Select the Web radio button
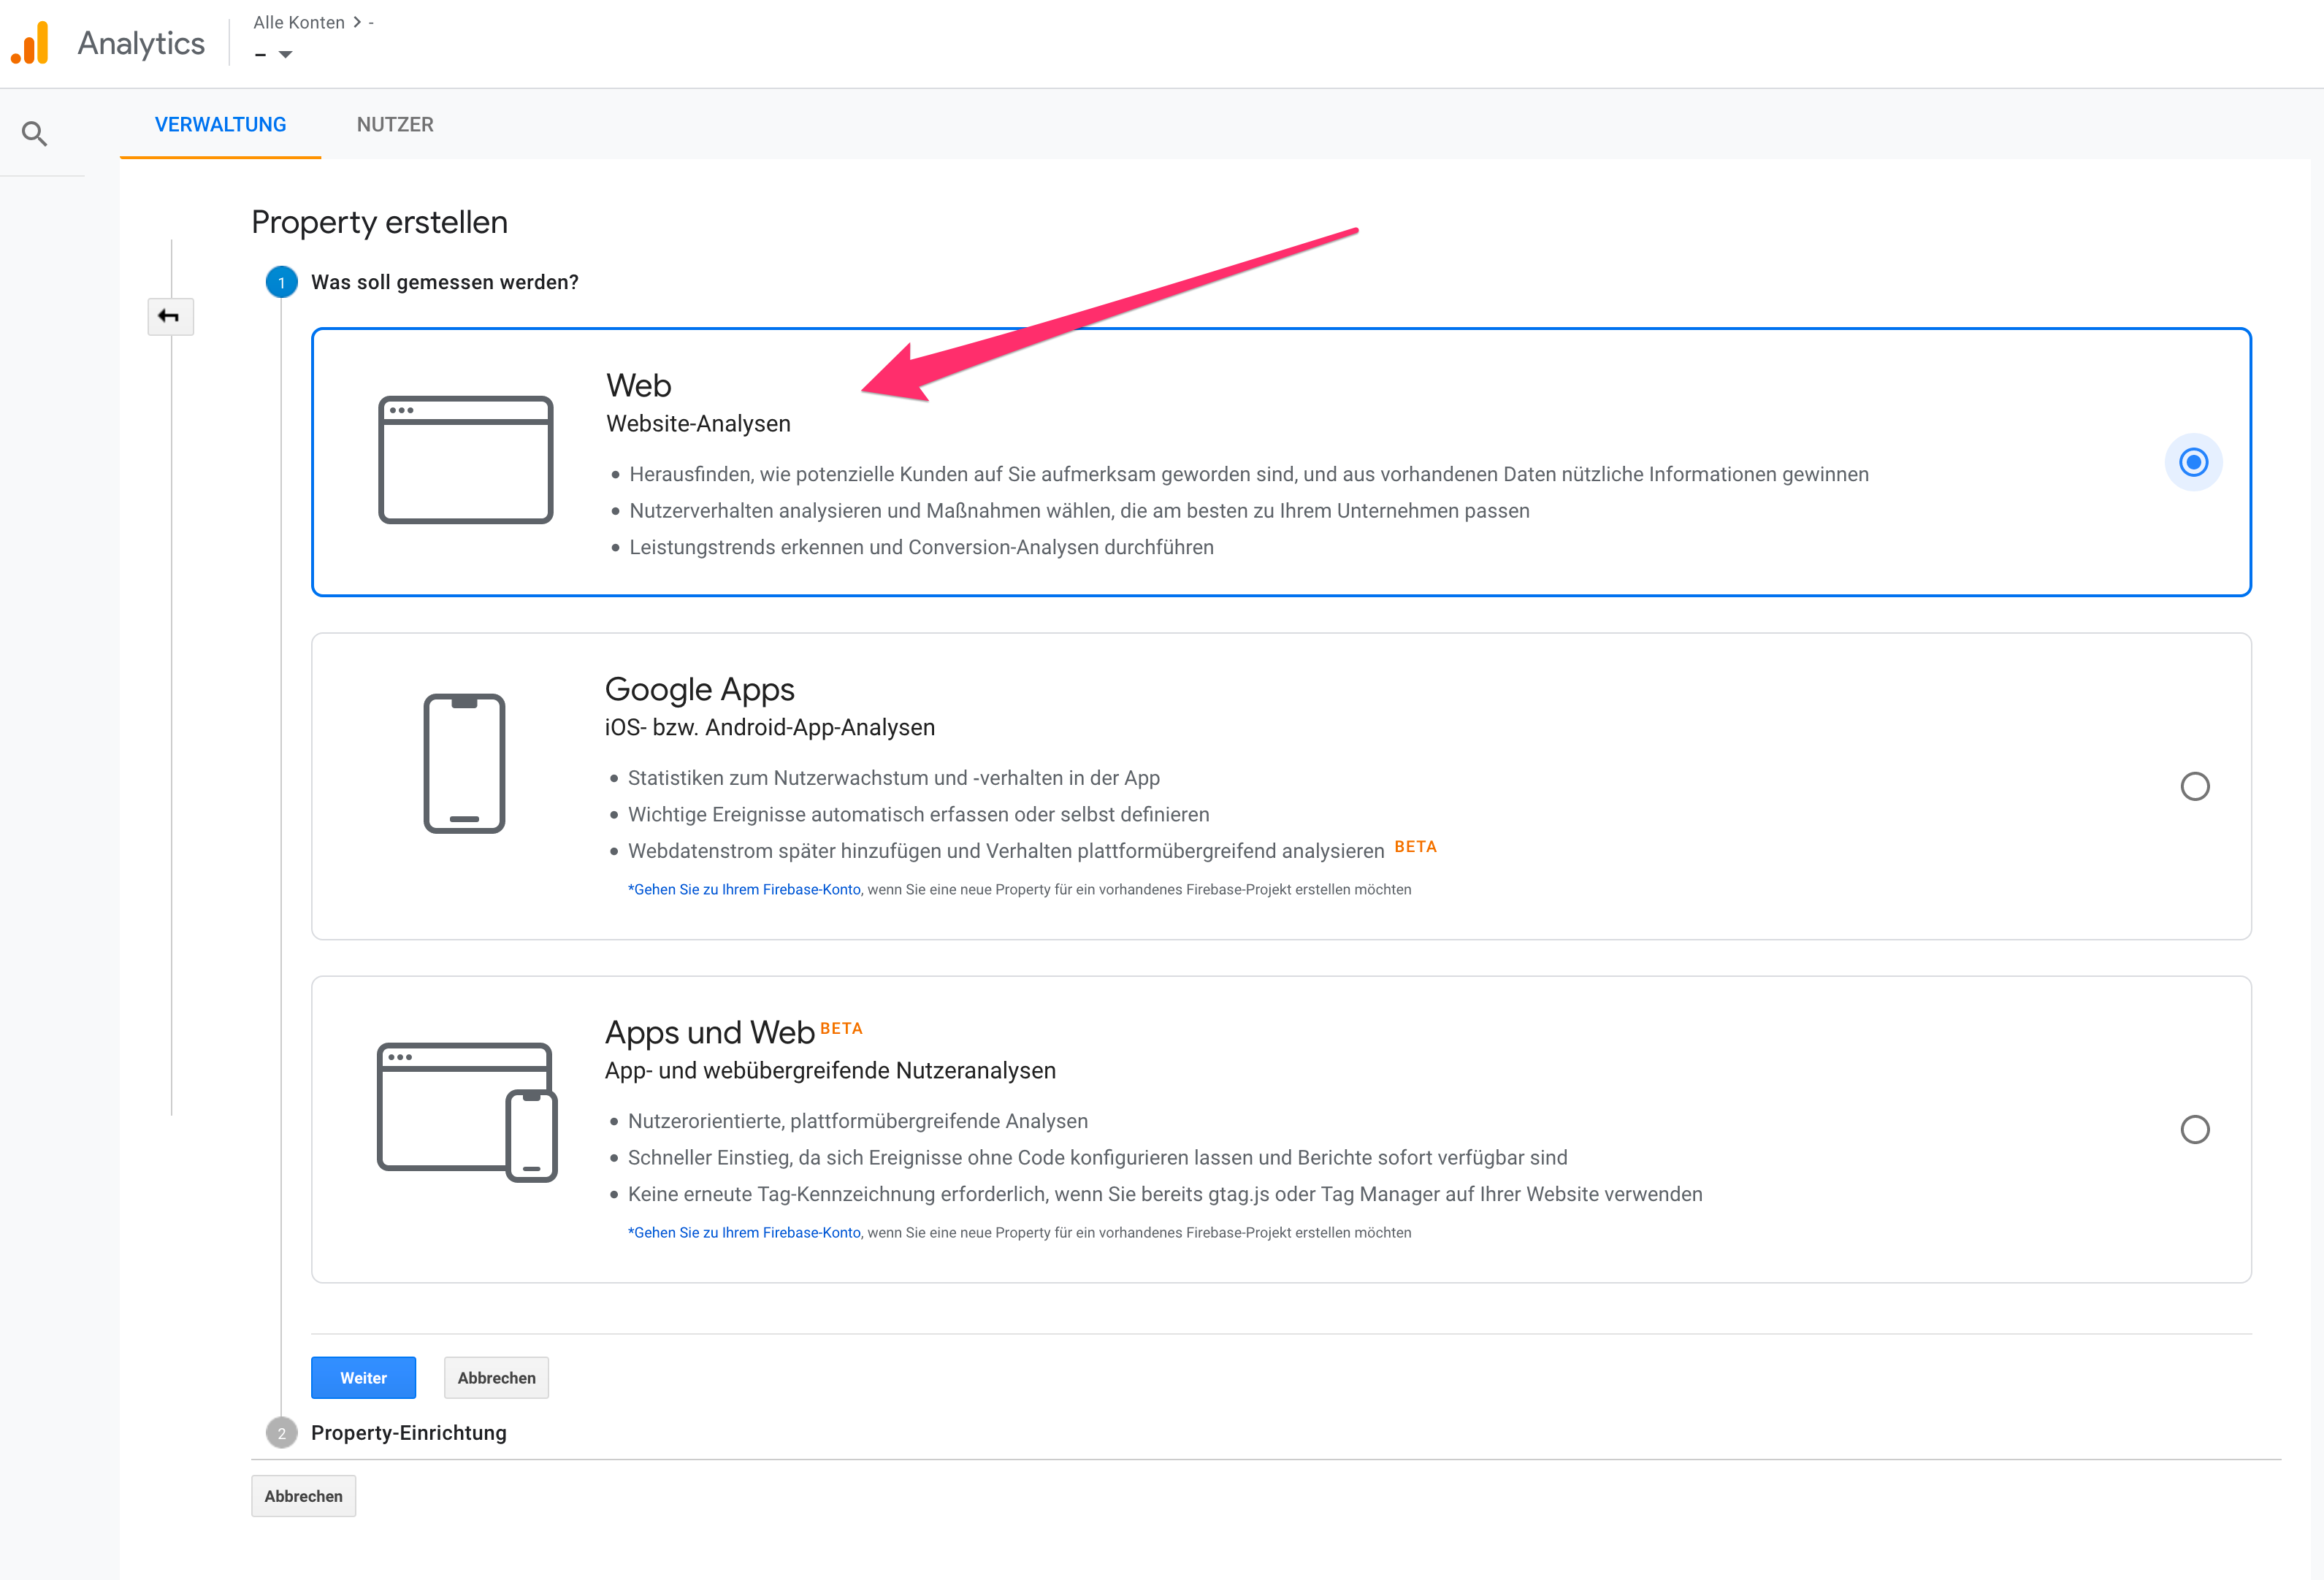 (x=2193, y=462)
